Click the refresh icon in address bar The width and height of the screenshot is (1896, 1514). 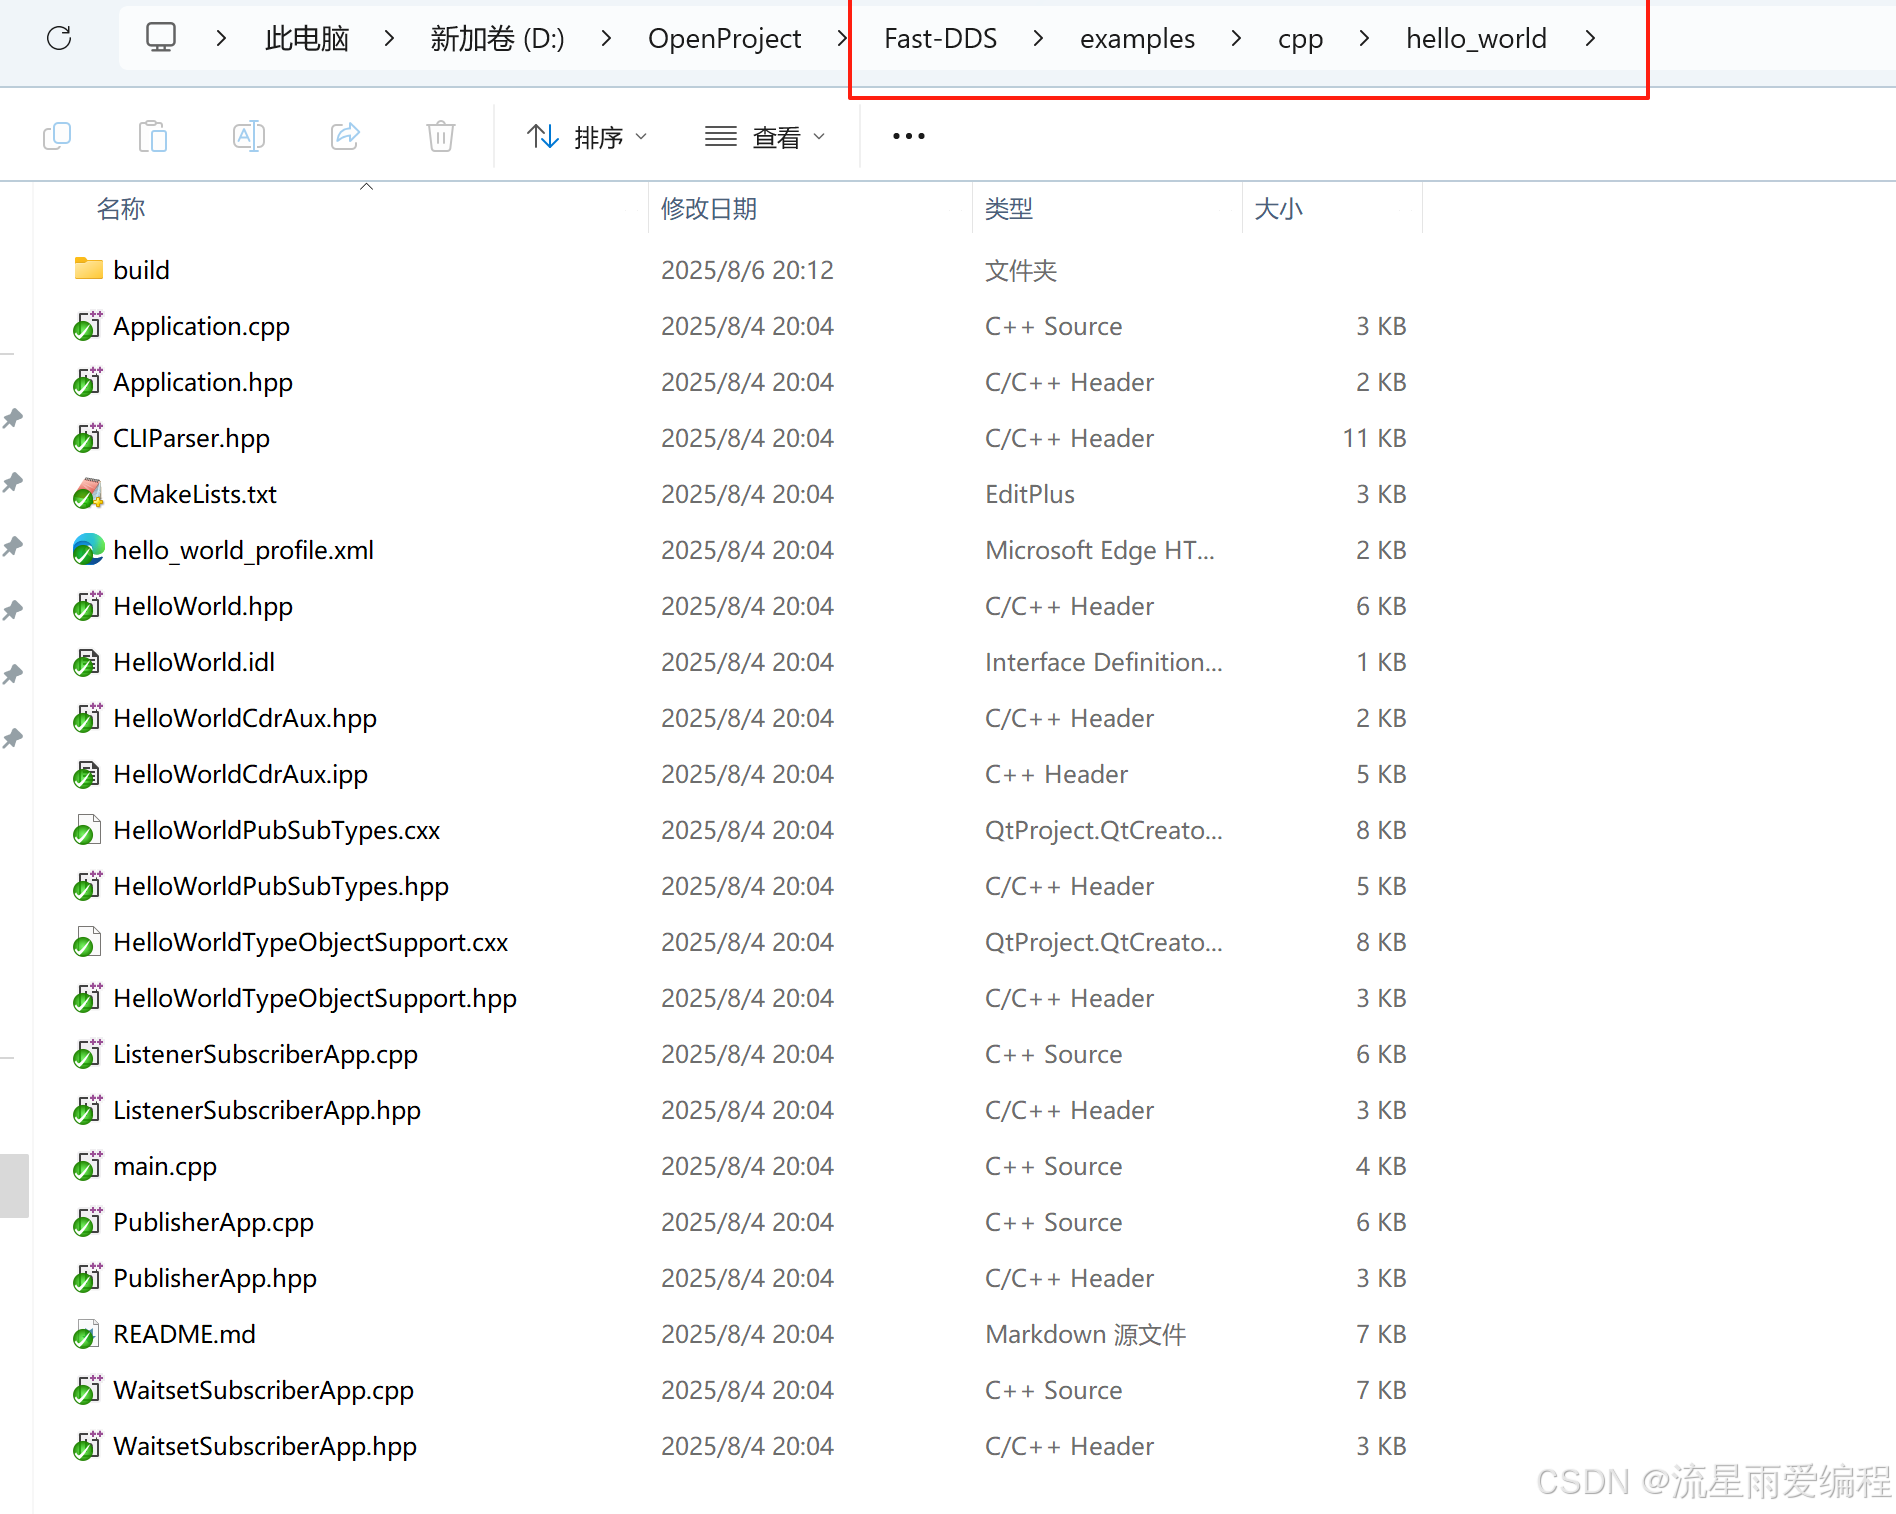[59, 38]
